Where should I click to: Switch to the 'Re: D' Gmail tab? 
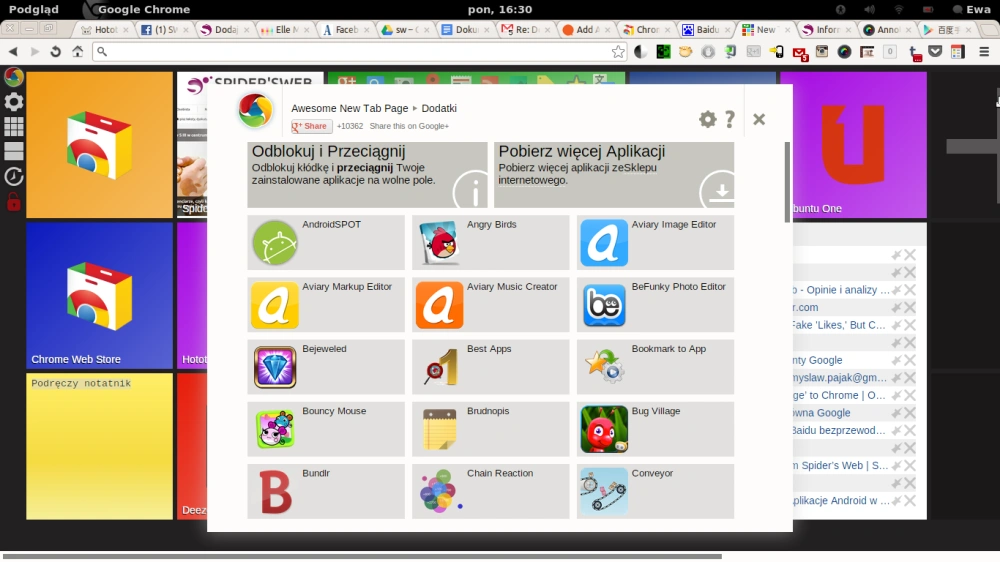coord(524,29)
